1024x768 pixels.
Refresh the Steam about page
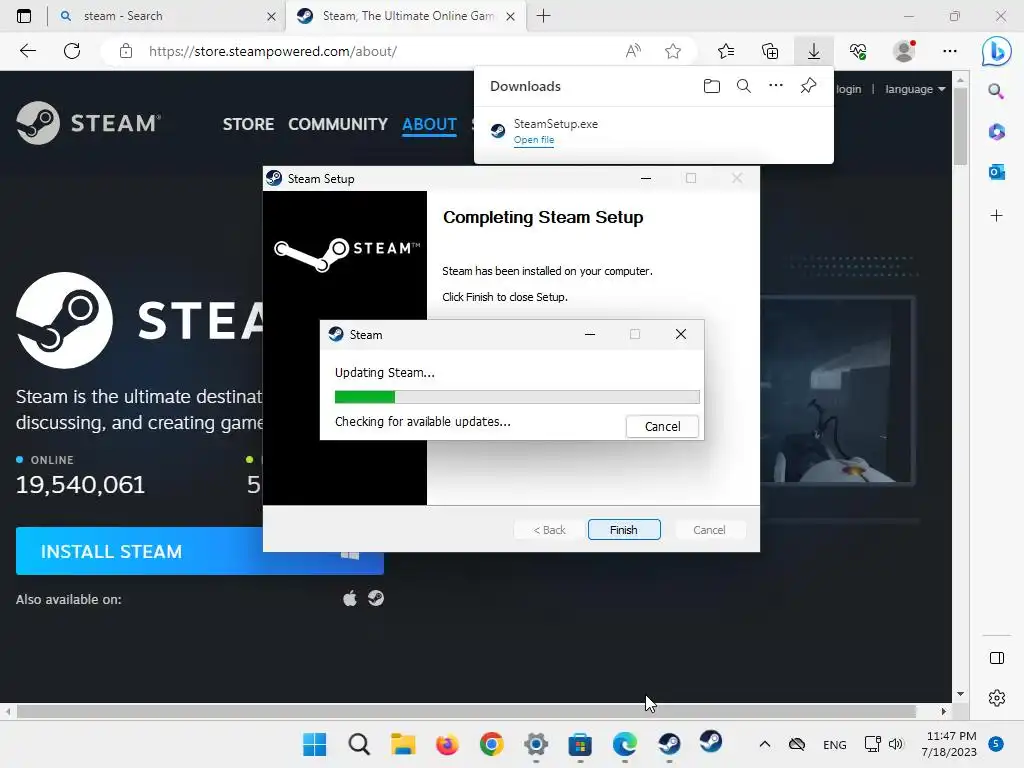click(x=72, y=51)
